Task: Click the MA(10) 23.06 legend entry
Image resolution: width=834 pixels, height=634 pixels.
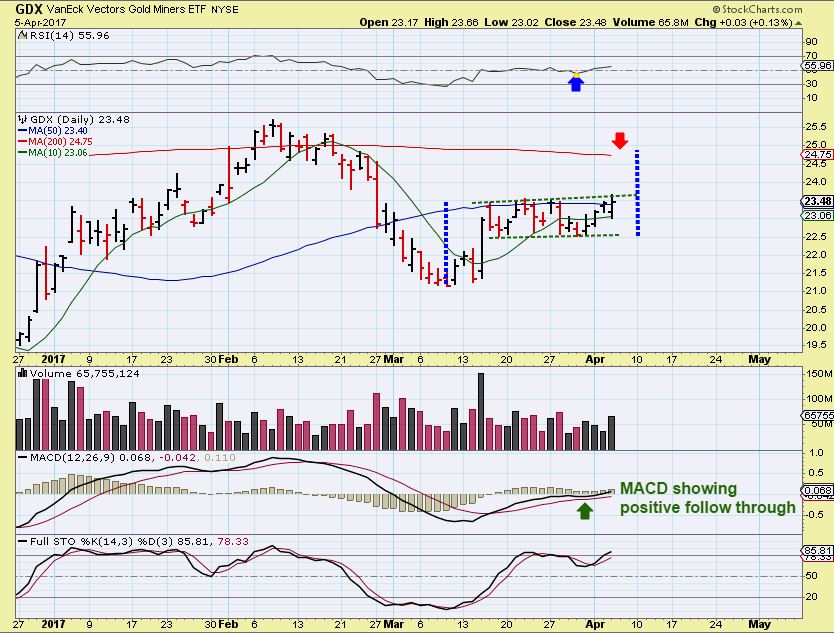Action: tap(53, 153)
